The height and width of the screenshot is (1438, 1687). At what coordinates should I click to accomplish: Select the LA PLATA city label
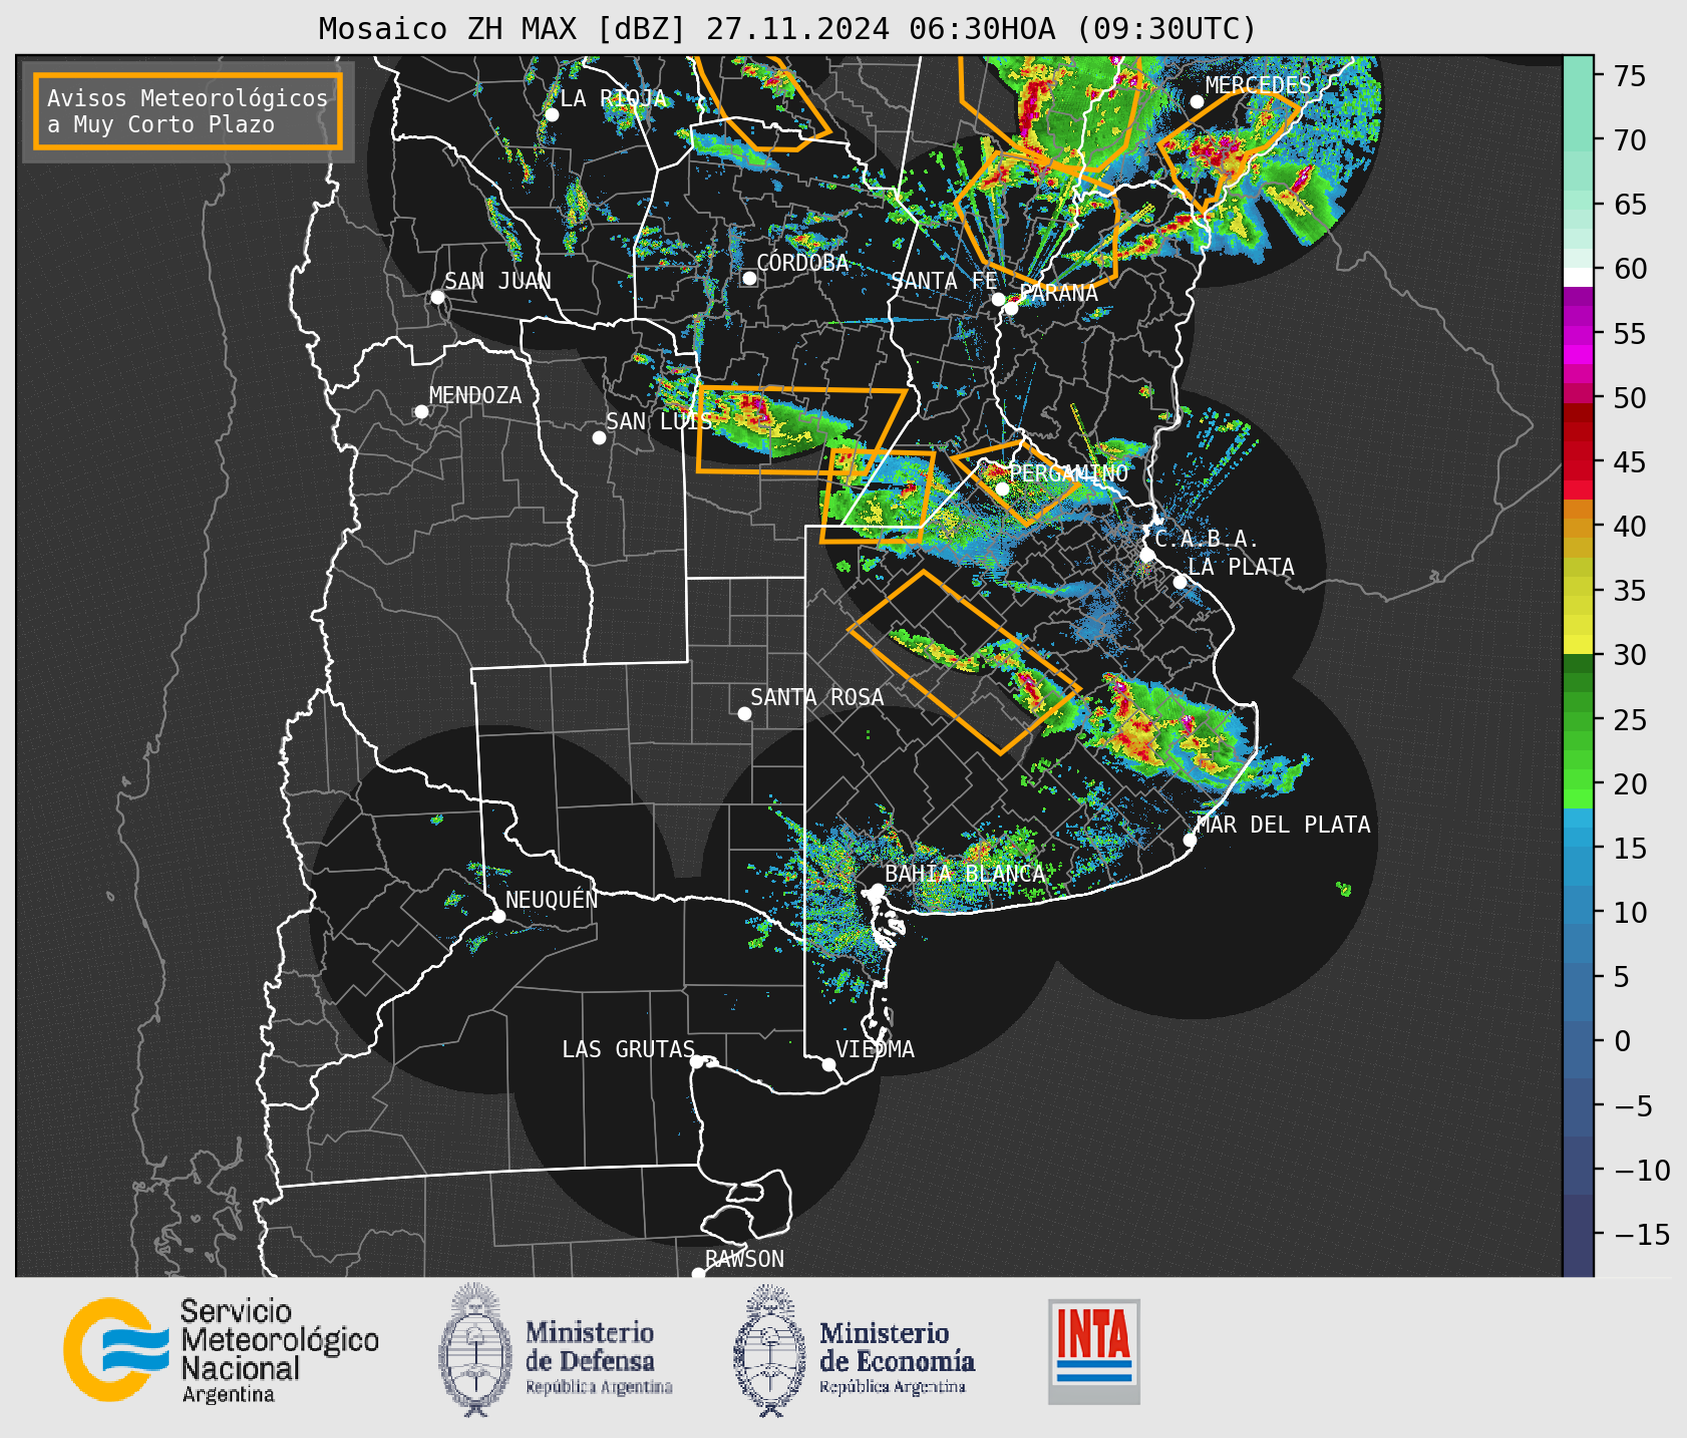pos(1241,567)
